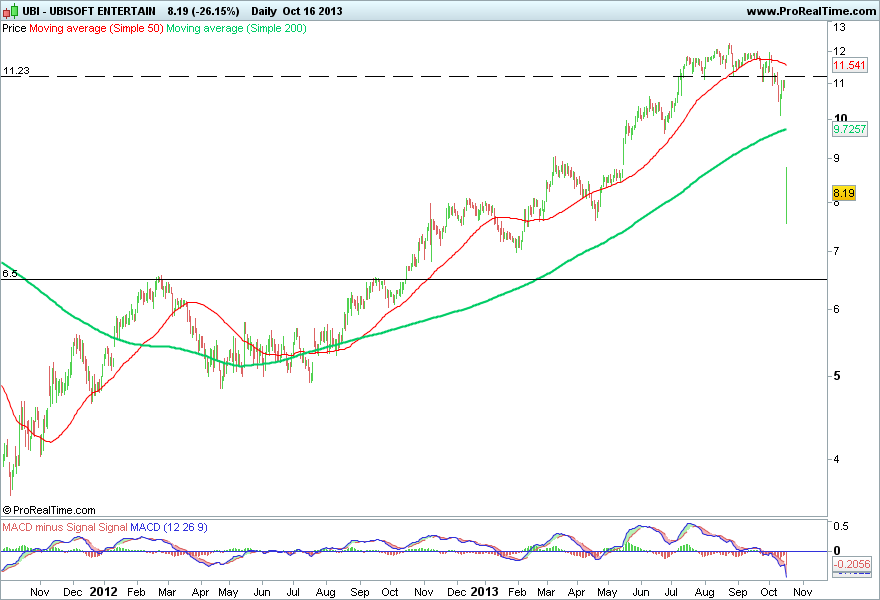Click the last Nov label on time axis
Viewport: 880px width, 600px height.
[x=803, y=592]
